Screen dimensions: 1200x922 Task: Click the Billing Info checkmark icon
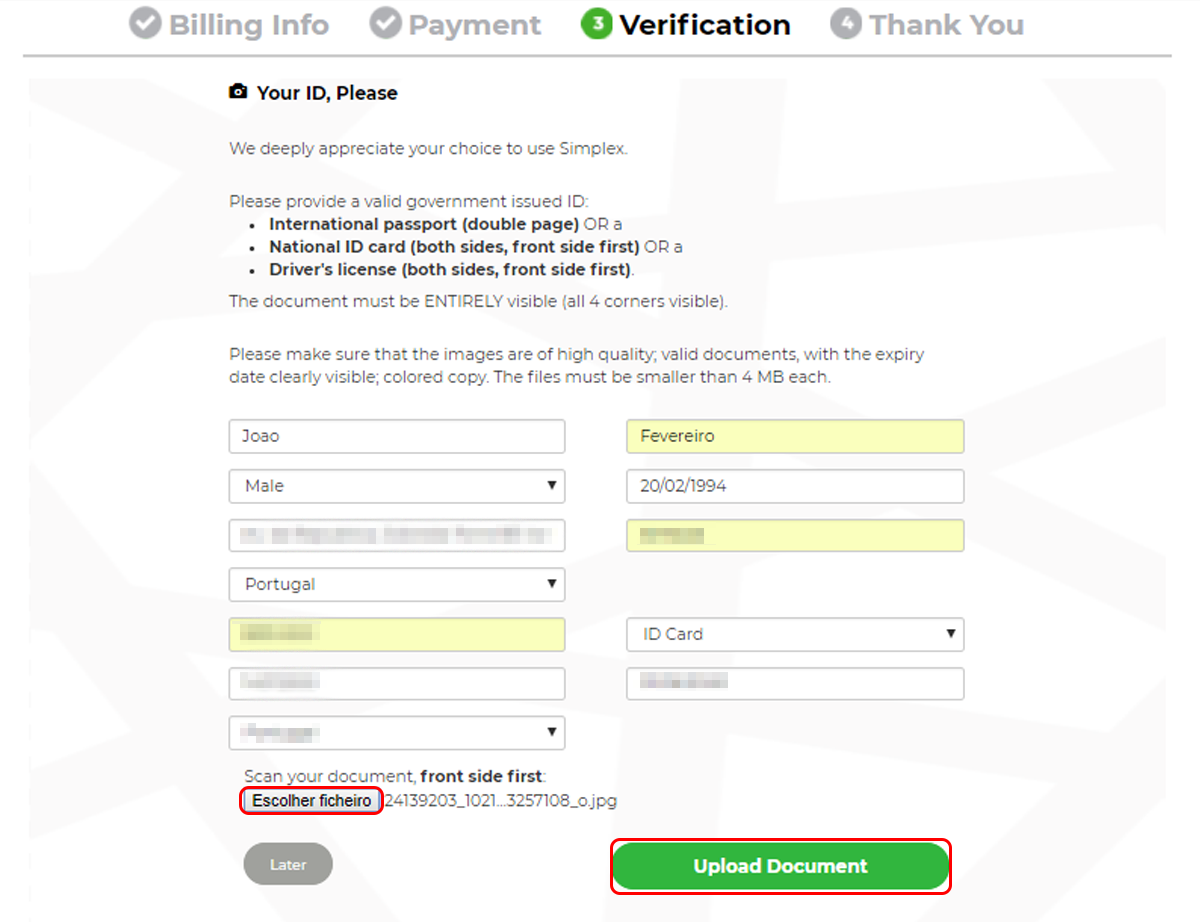click(145, 24)
